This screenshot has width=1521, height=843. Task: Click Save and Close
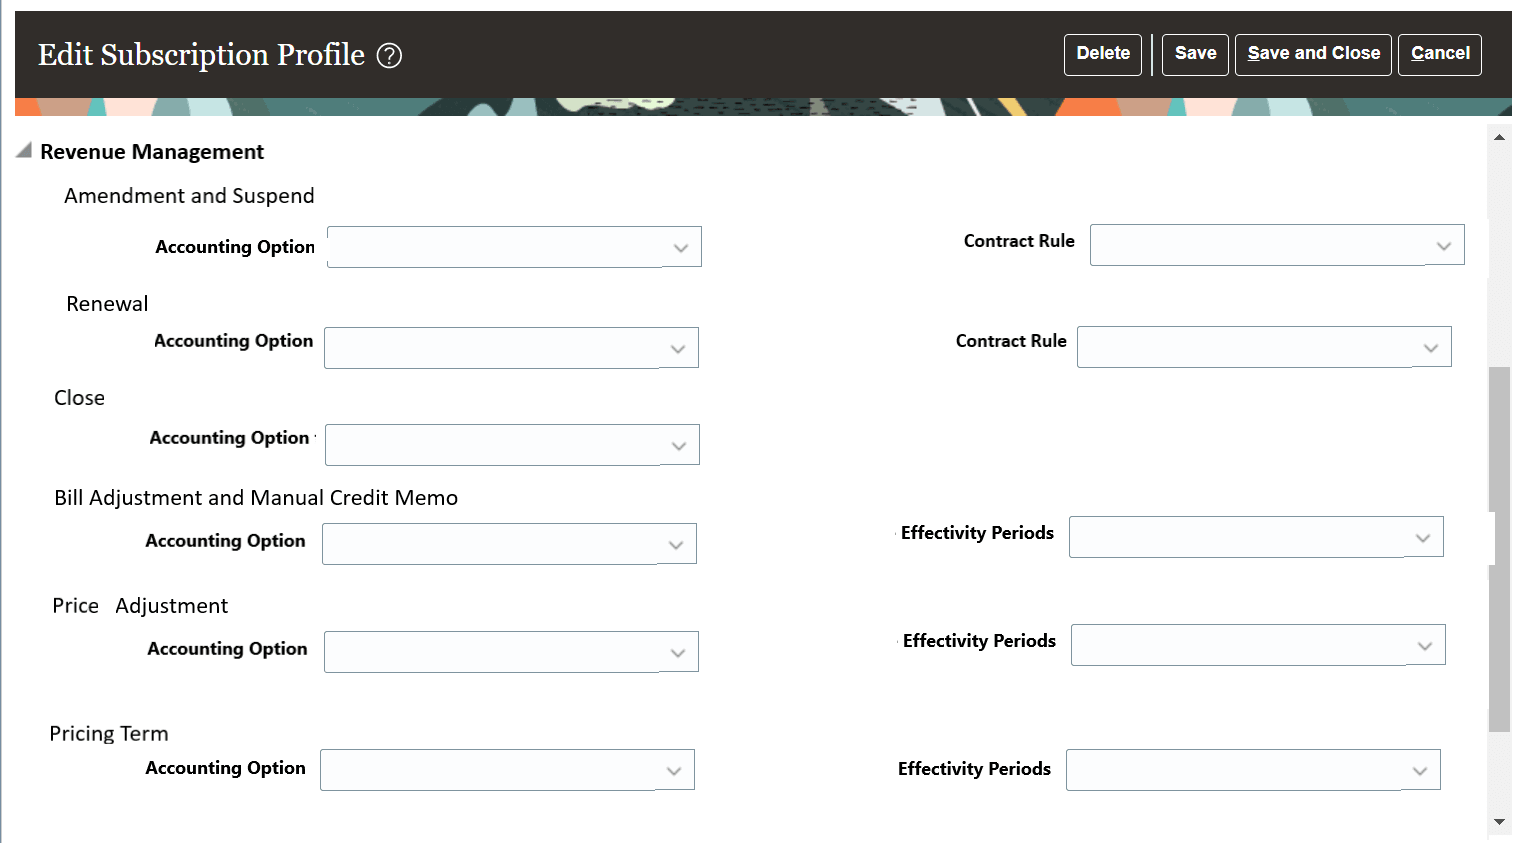(1313, 54)
